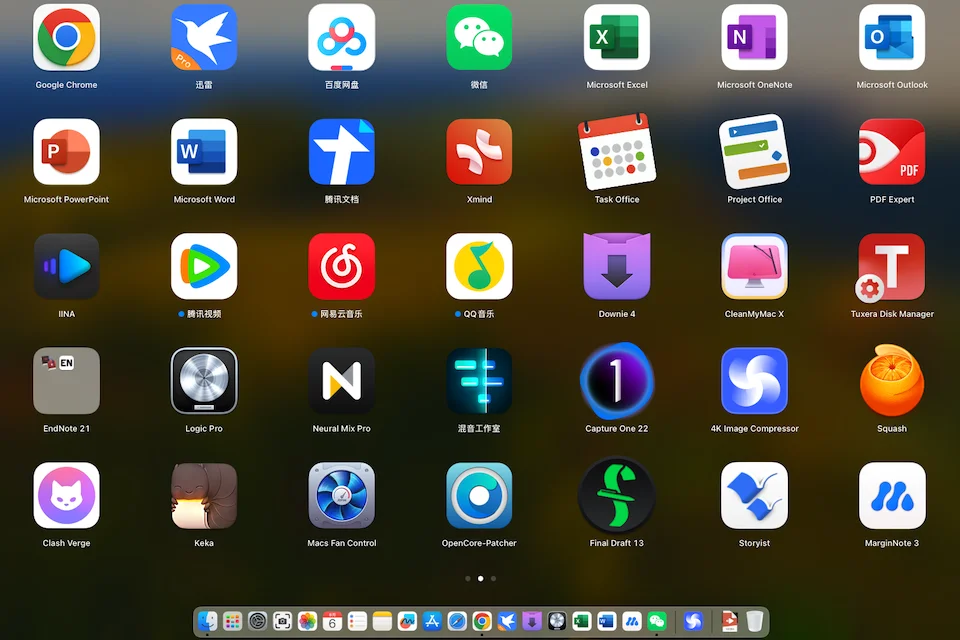Image resolution: width=960 pixels, height=640 pixels.
Task: Select the first Launchpad page dot
Action: pyautogui.click(x=467, y=578)
